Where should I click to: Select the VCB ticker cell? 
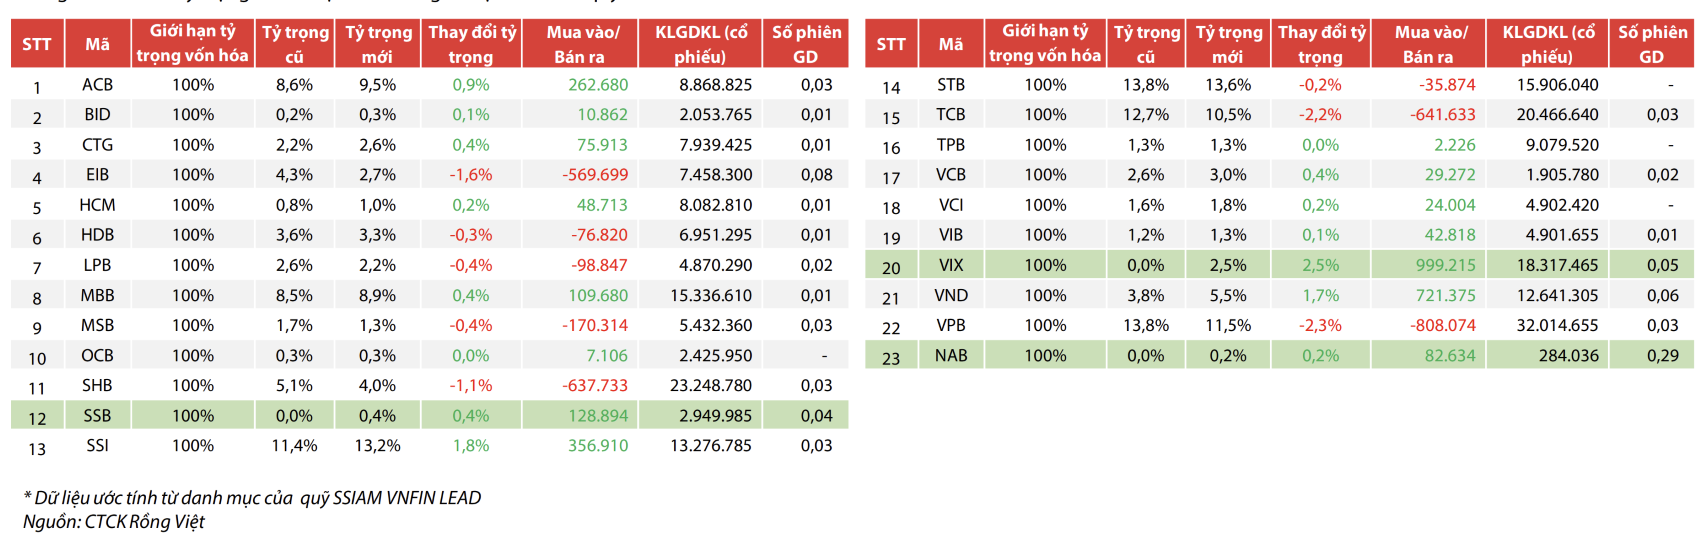coord(951,175)
